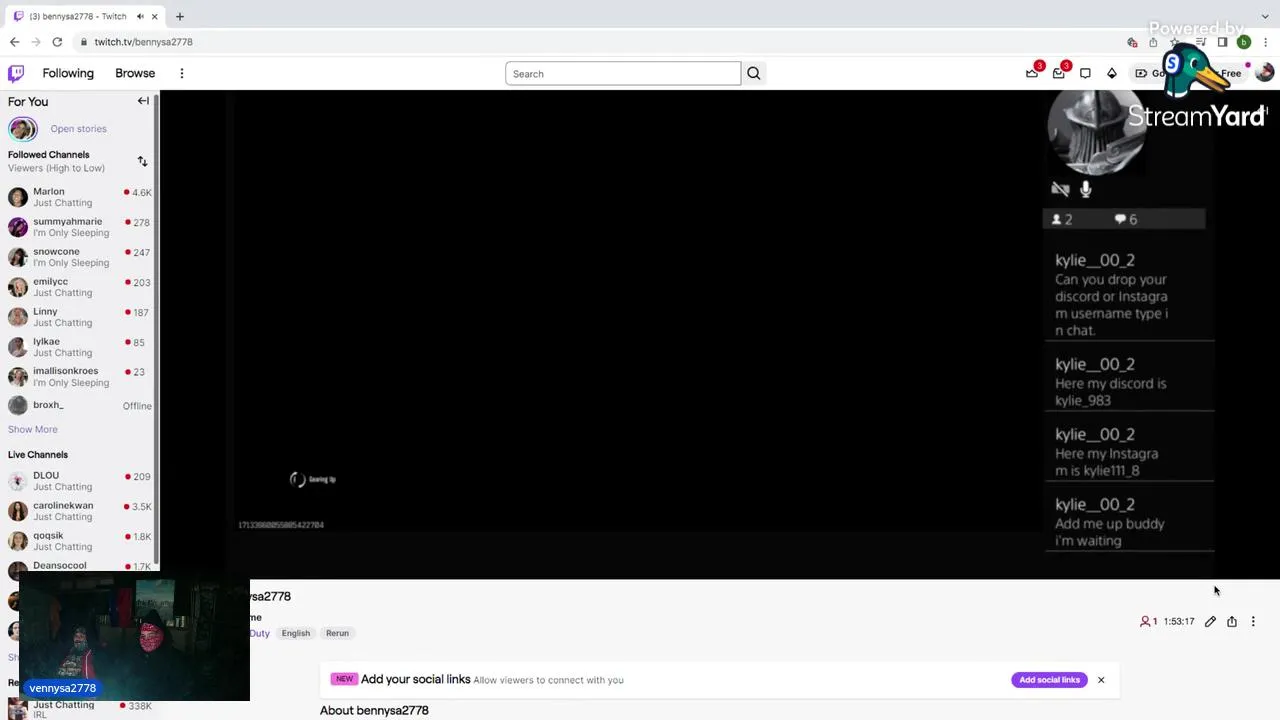Open stream options three-dot menu

(1253, 621)
